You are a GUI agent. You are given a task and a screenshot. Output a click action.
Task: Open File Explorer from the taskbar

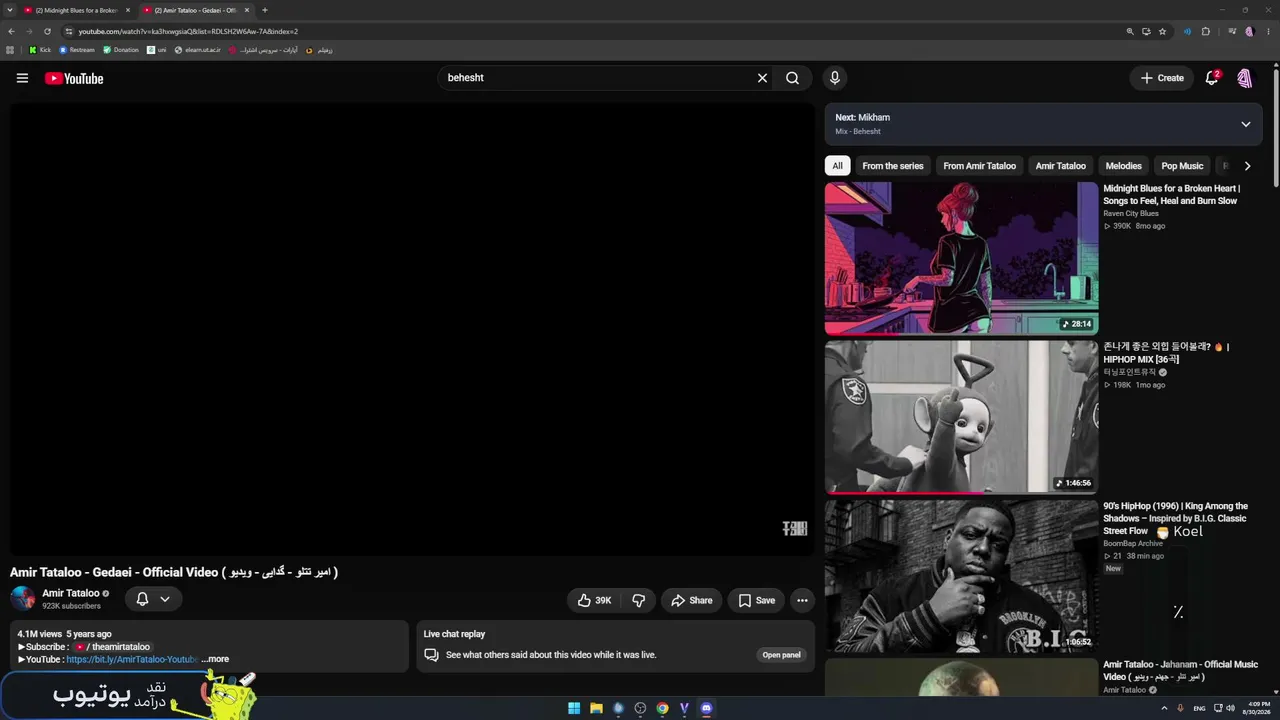[x=596, y=708]
